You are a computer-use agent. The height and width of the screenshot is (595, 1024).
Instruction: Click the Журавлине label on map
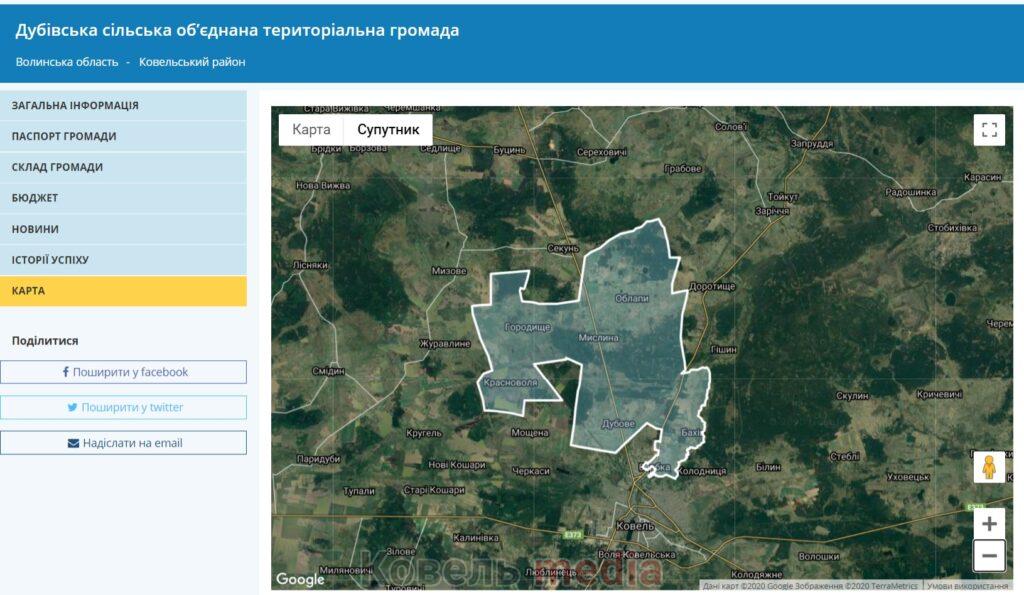pos(444,343)
